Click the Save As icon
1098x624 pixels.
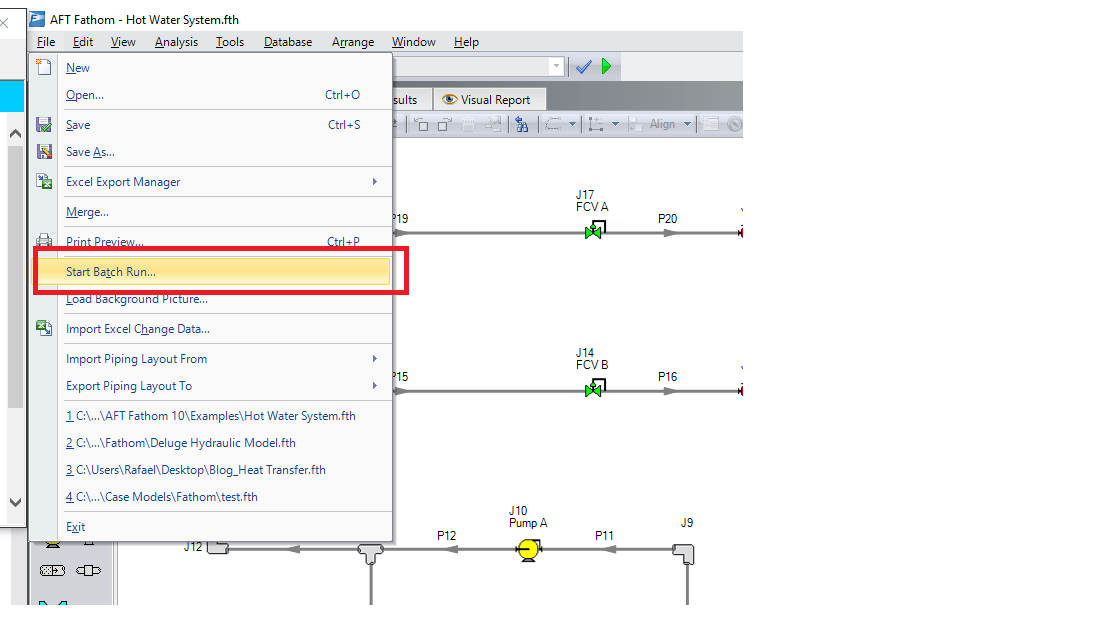44,151
